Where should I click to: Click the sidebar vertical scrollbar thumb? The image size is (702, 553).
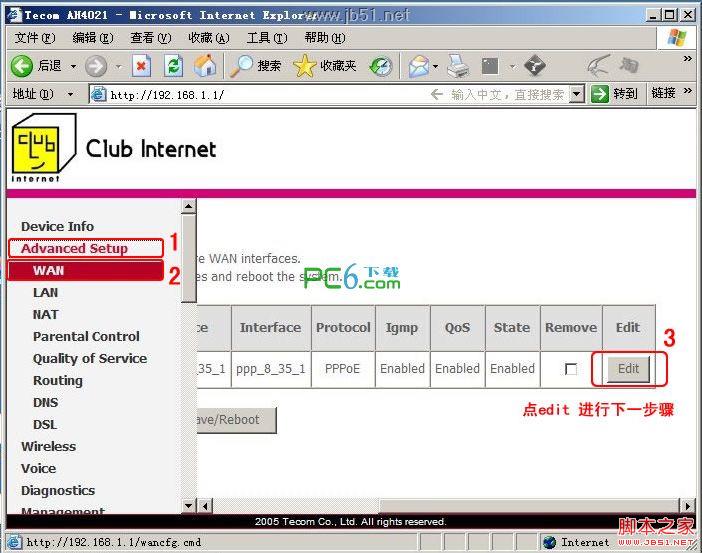pos(188,258)
